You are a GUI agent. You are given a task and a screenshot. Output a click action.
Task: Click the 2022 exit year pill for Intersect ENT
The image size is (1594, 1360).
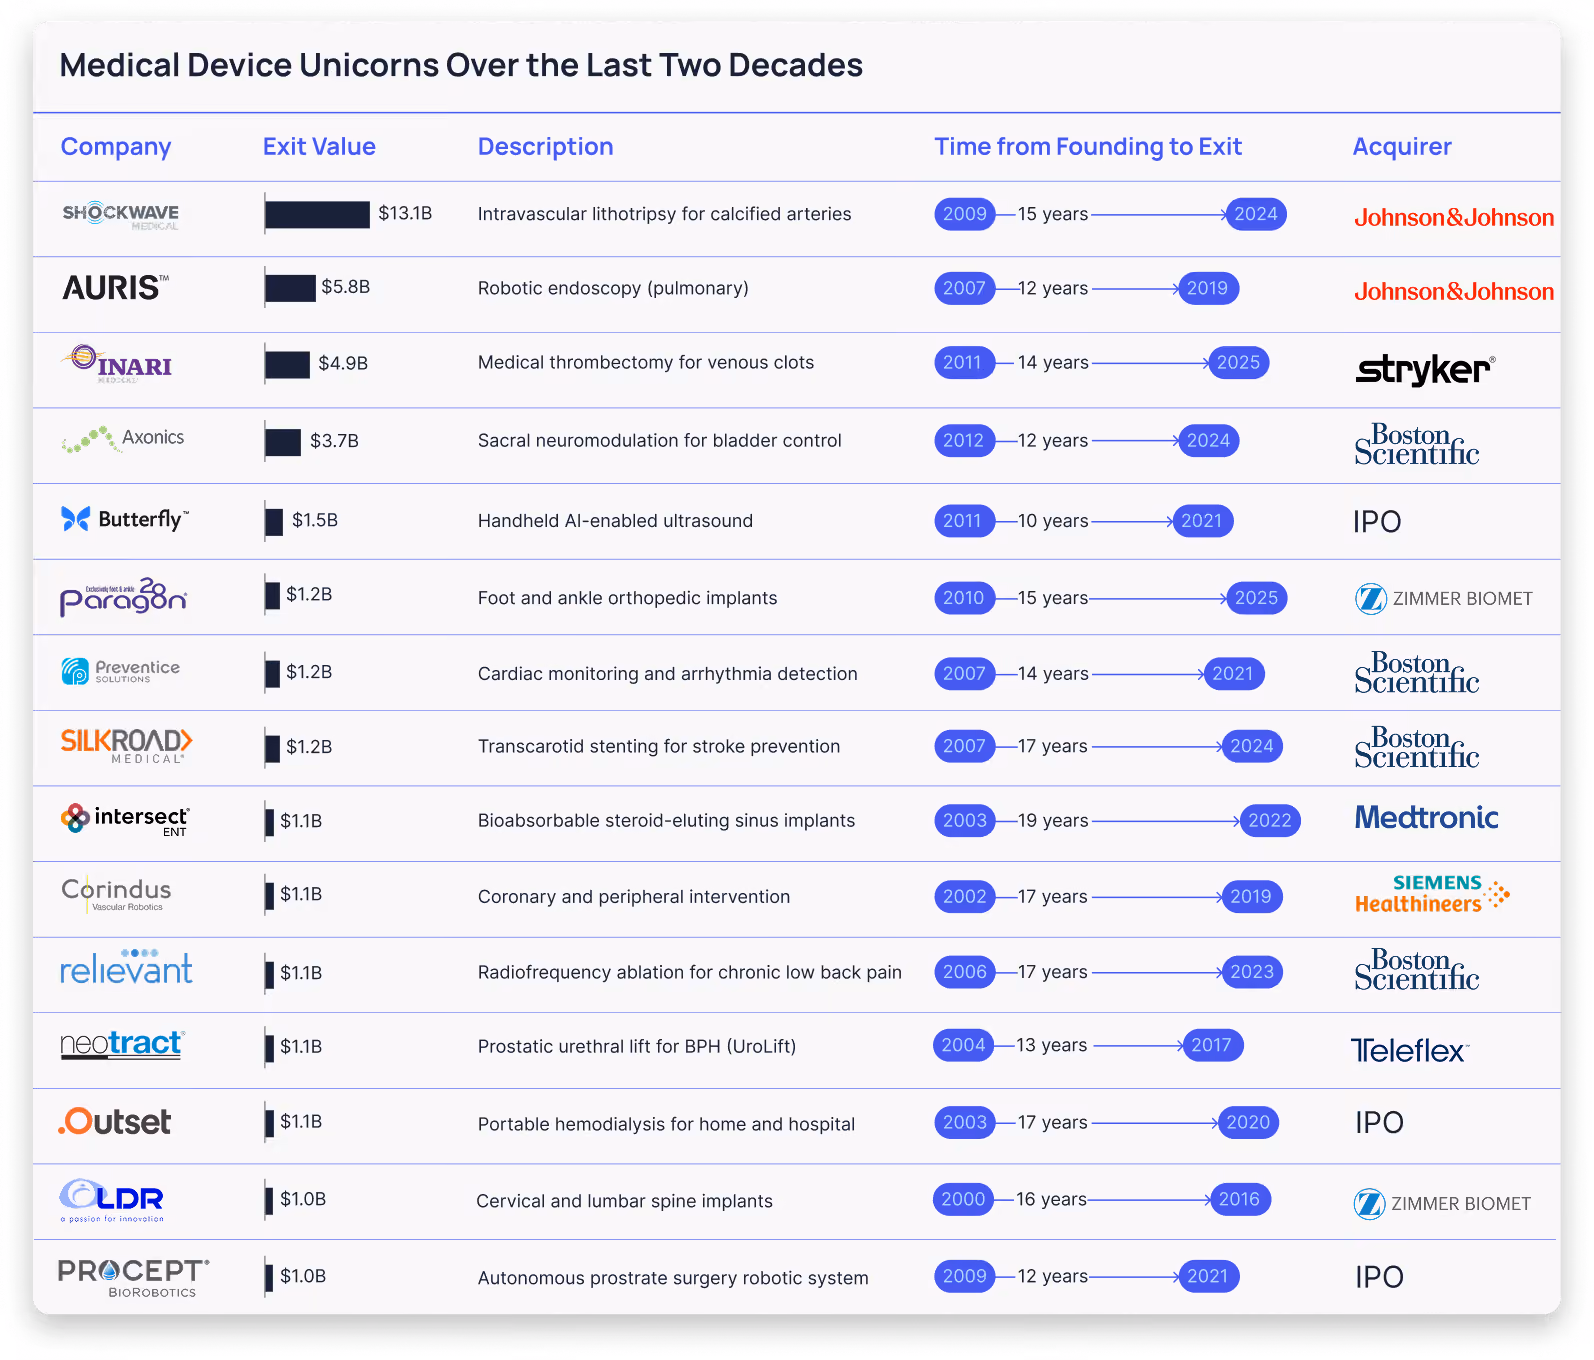1270,820
